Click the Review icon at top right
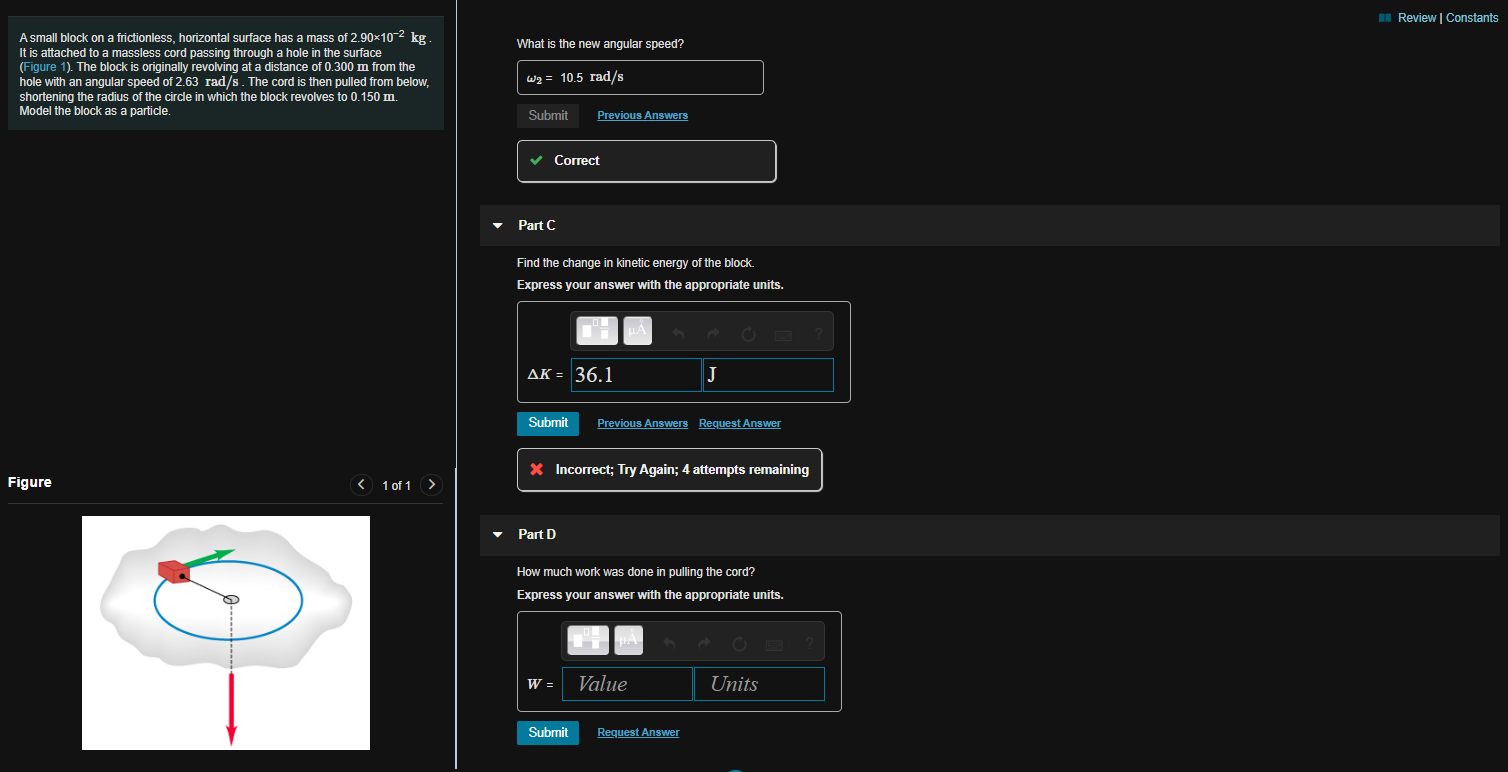Screen dimensions: 1508x772 1386,17
